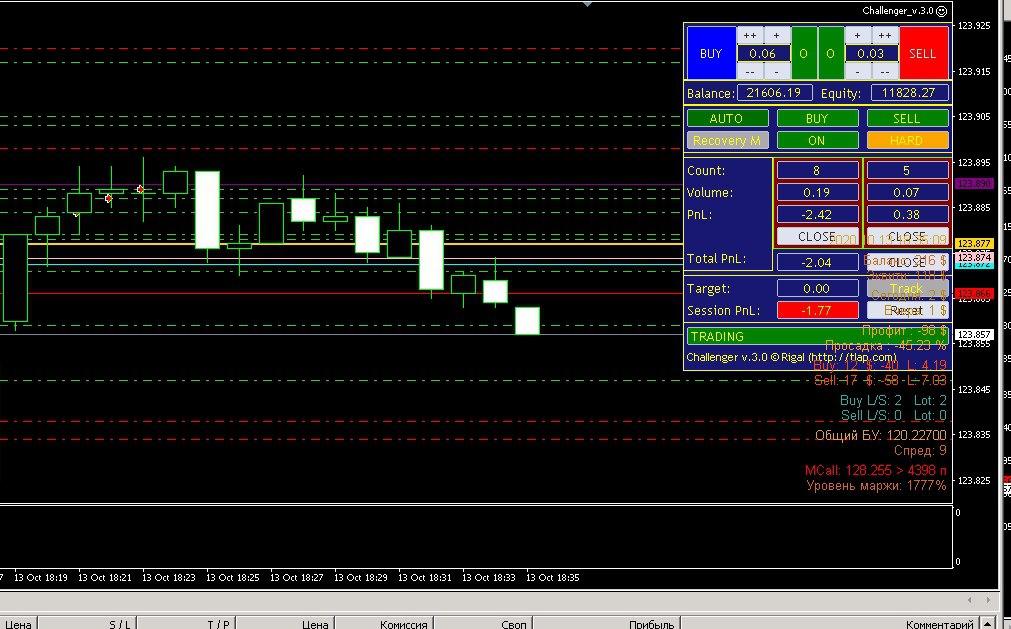Toggle the green AUTO mode button
Screen dimensions: 1011x629
727,119
